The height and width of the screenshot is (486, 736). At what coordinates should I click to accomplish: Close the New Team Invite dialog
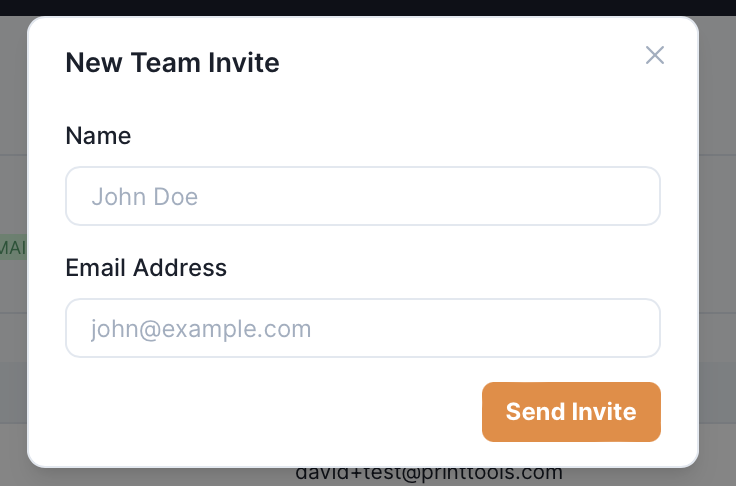coord(655,55)
